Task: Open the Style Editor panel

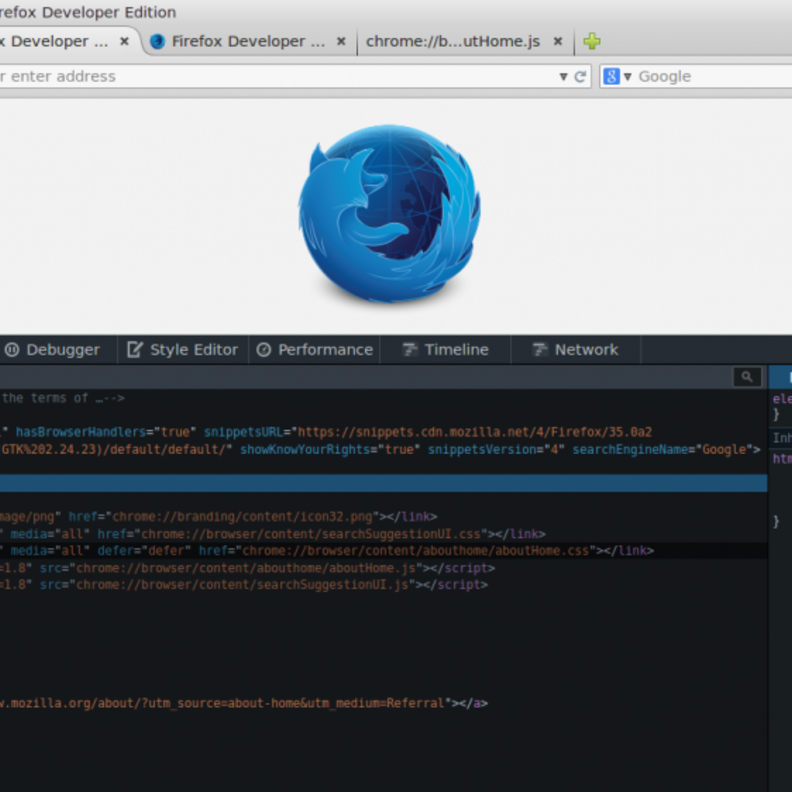Action: [x=183, y=350]
